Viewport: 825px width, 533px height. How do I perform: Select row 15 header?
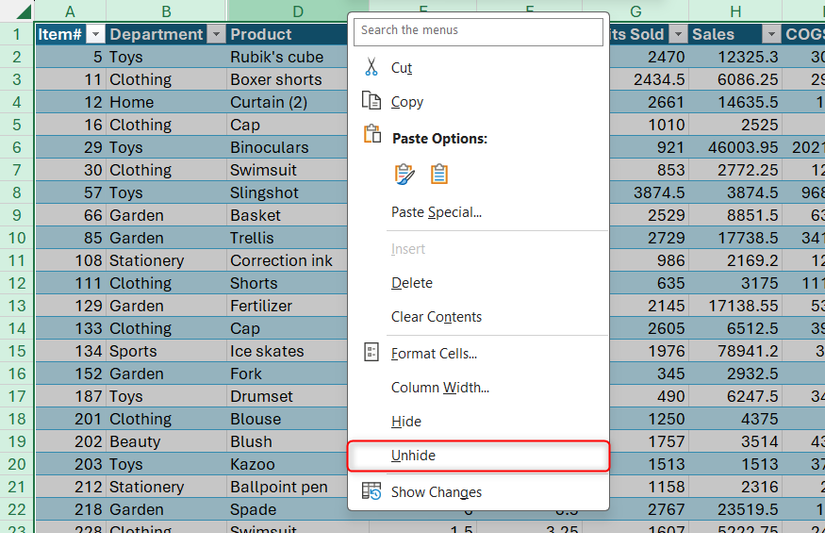pos(17,351)
